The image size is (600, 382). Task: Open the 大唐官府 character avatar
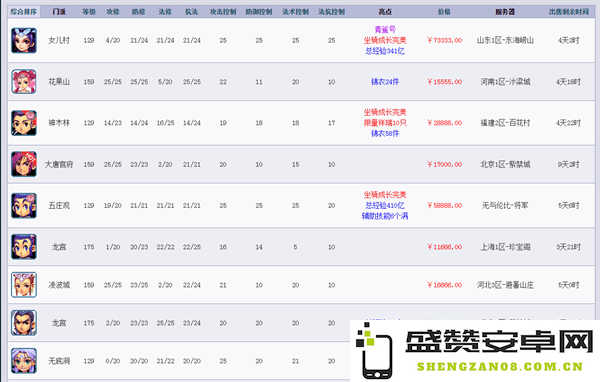24,164
